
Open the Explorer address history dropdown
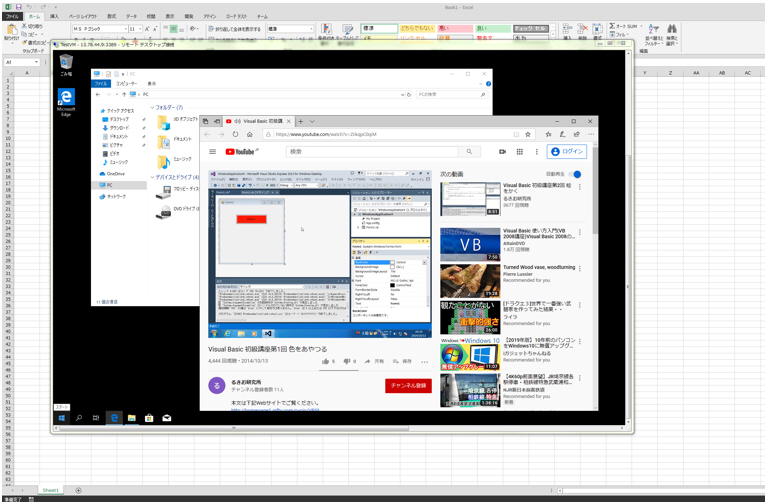(x=403, y=95)
